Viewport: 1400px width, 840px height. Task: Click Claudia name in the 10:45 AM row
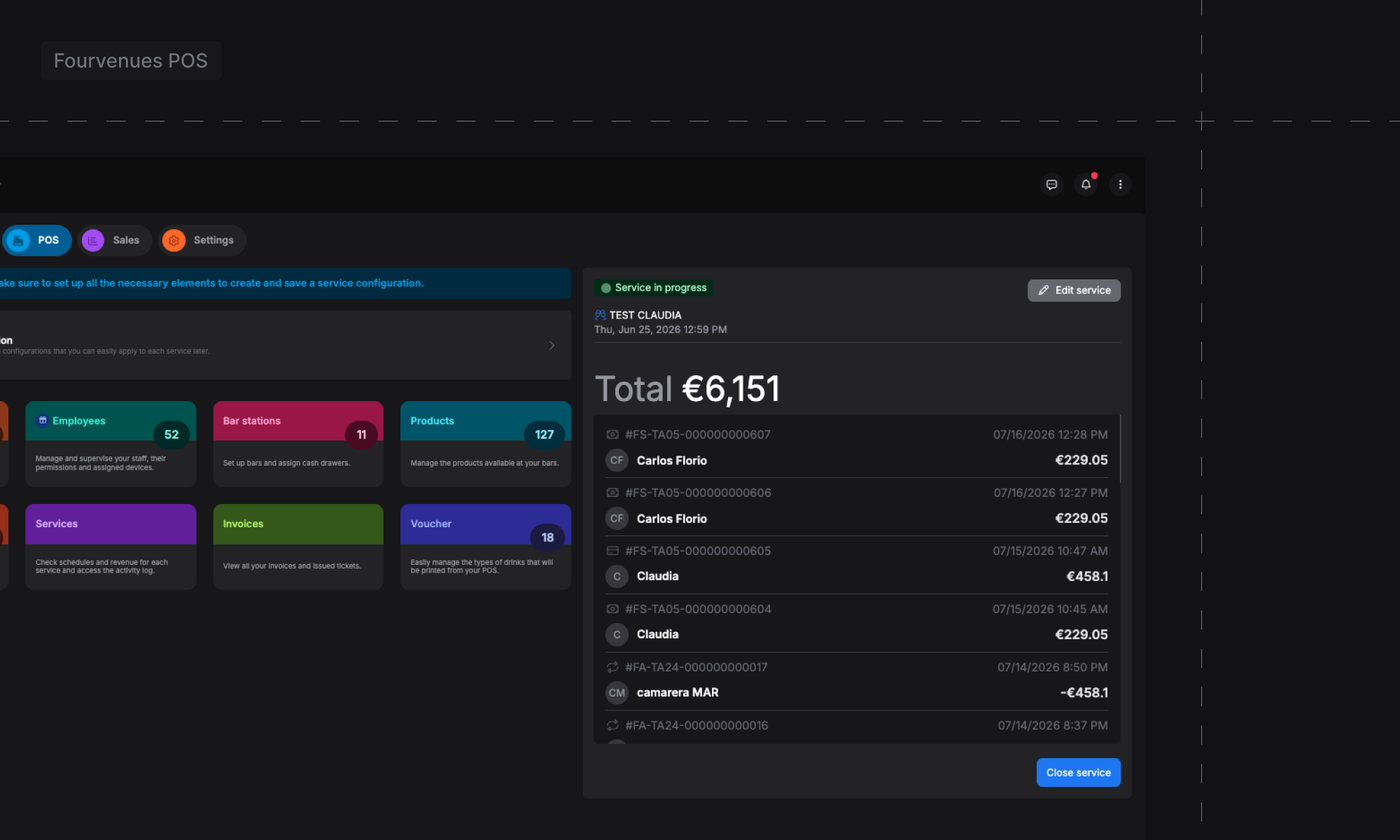[x=658, y=635]
